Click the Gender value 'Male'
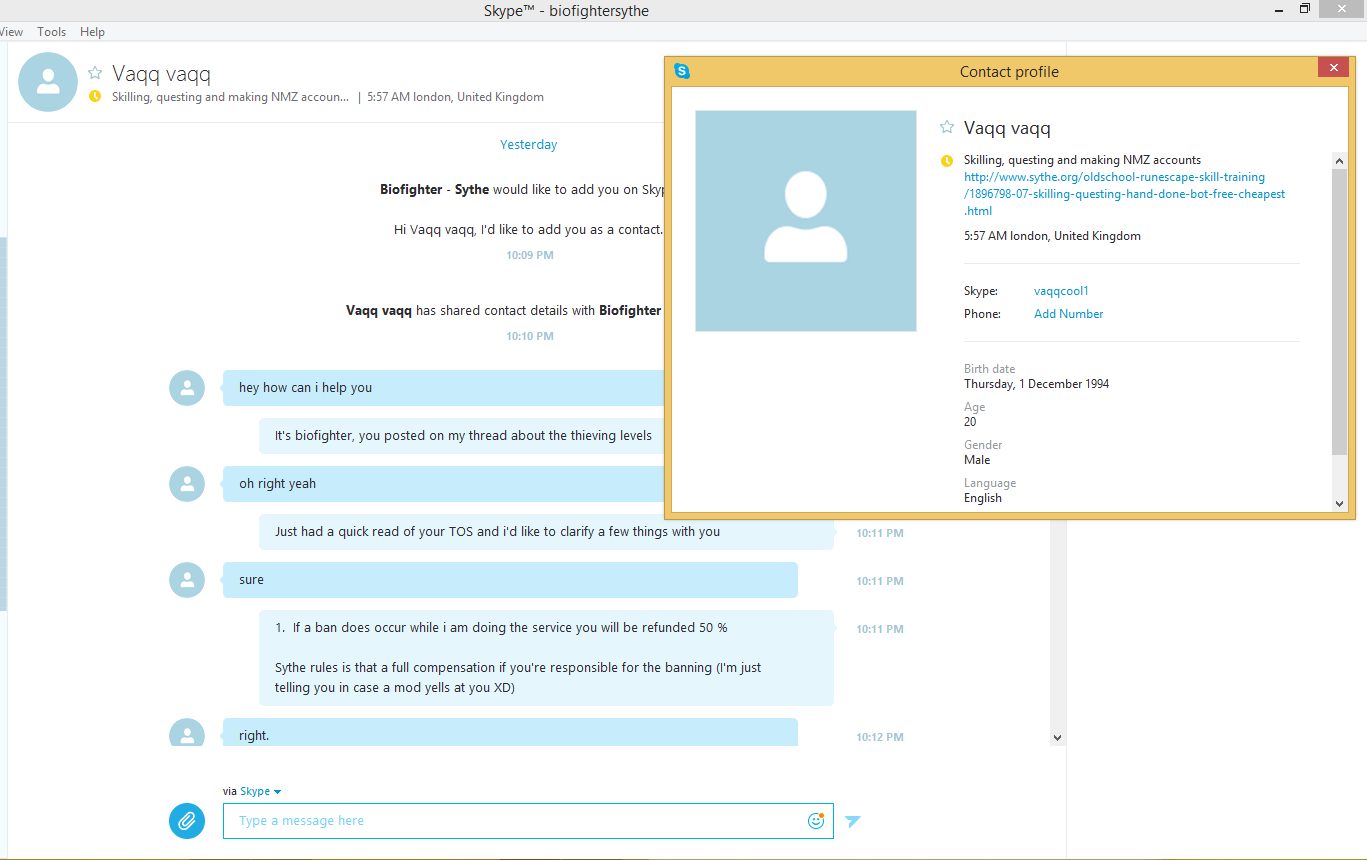This screenshot has width=1367, height=860. tap(977, 460)
